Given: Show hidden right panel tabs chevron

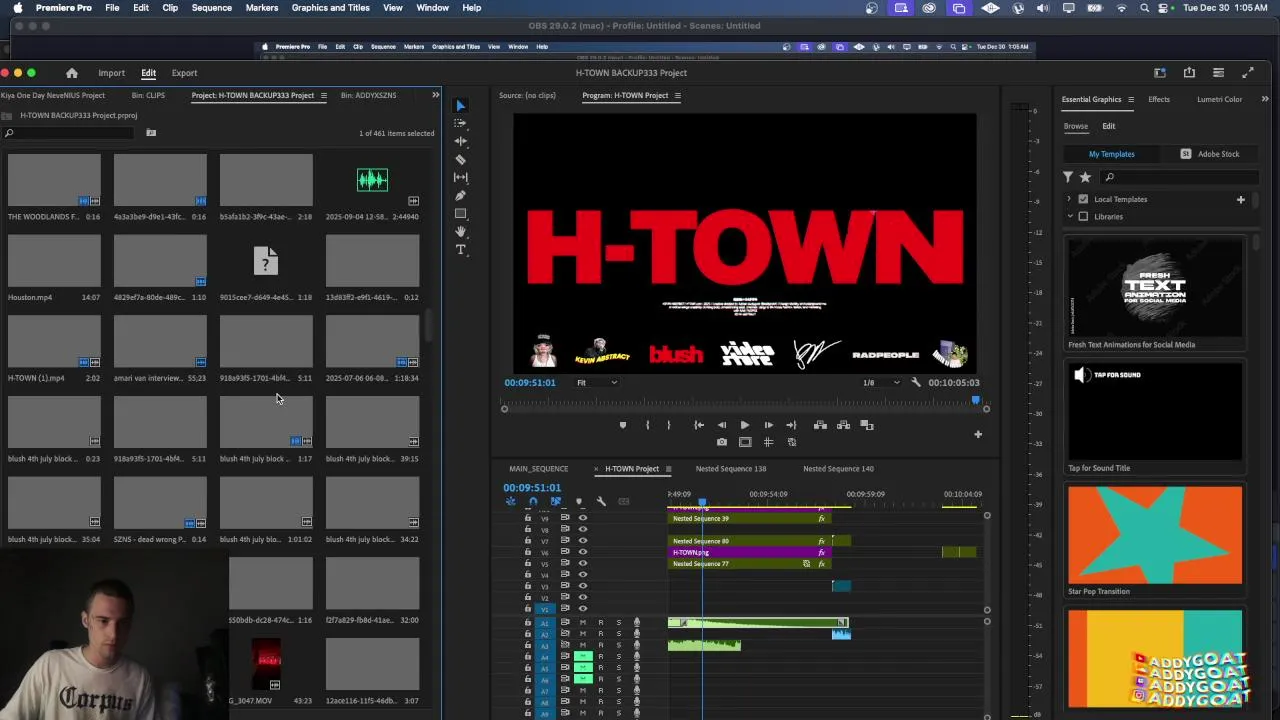Looking at the screenshot, I should click(1265, 99).
